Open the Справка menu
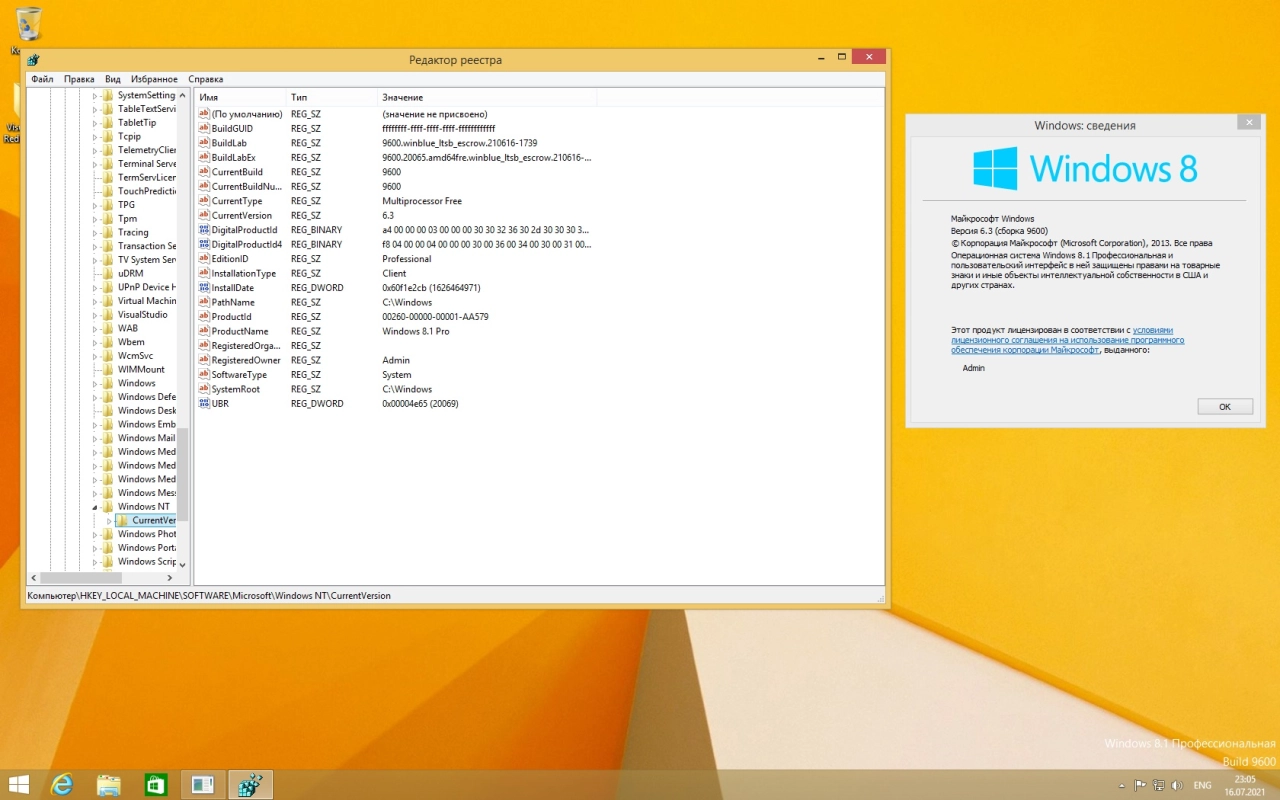Screen dimensions: 1280x800 [x=206, y=79]
